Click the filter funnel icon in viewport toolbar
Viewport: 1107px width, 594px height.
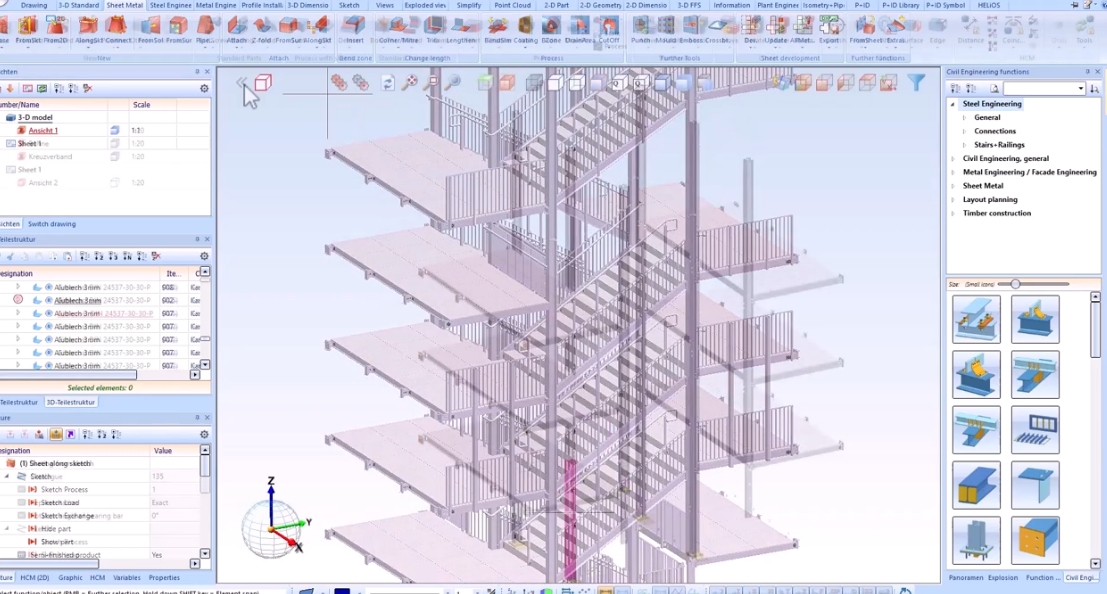(915, 83)
